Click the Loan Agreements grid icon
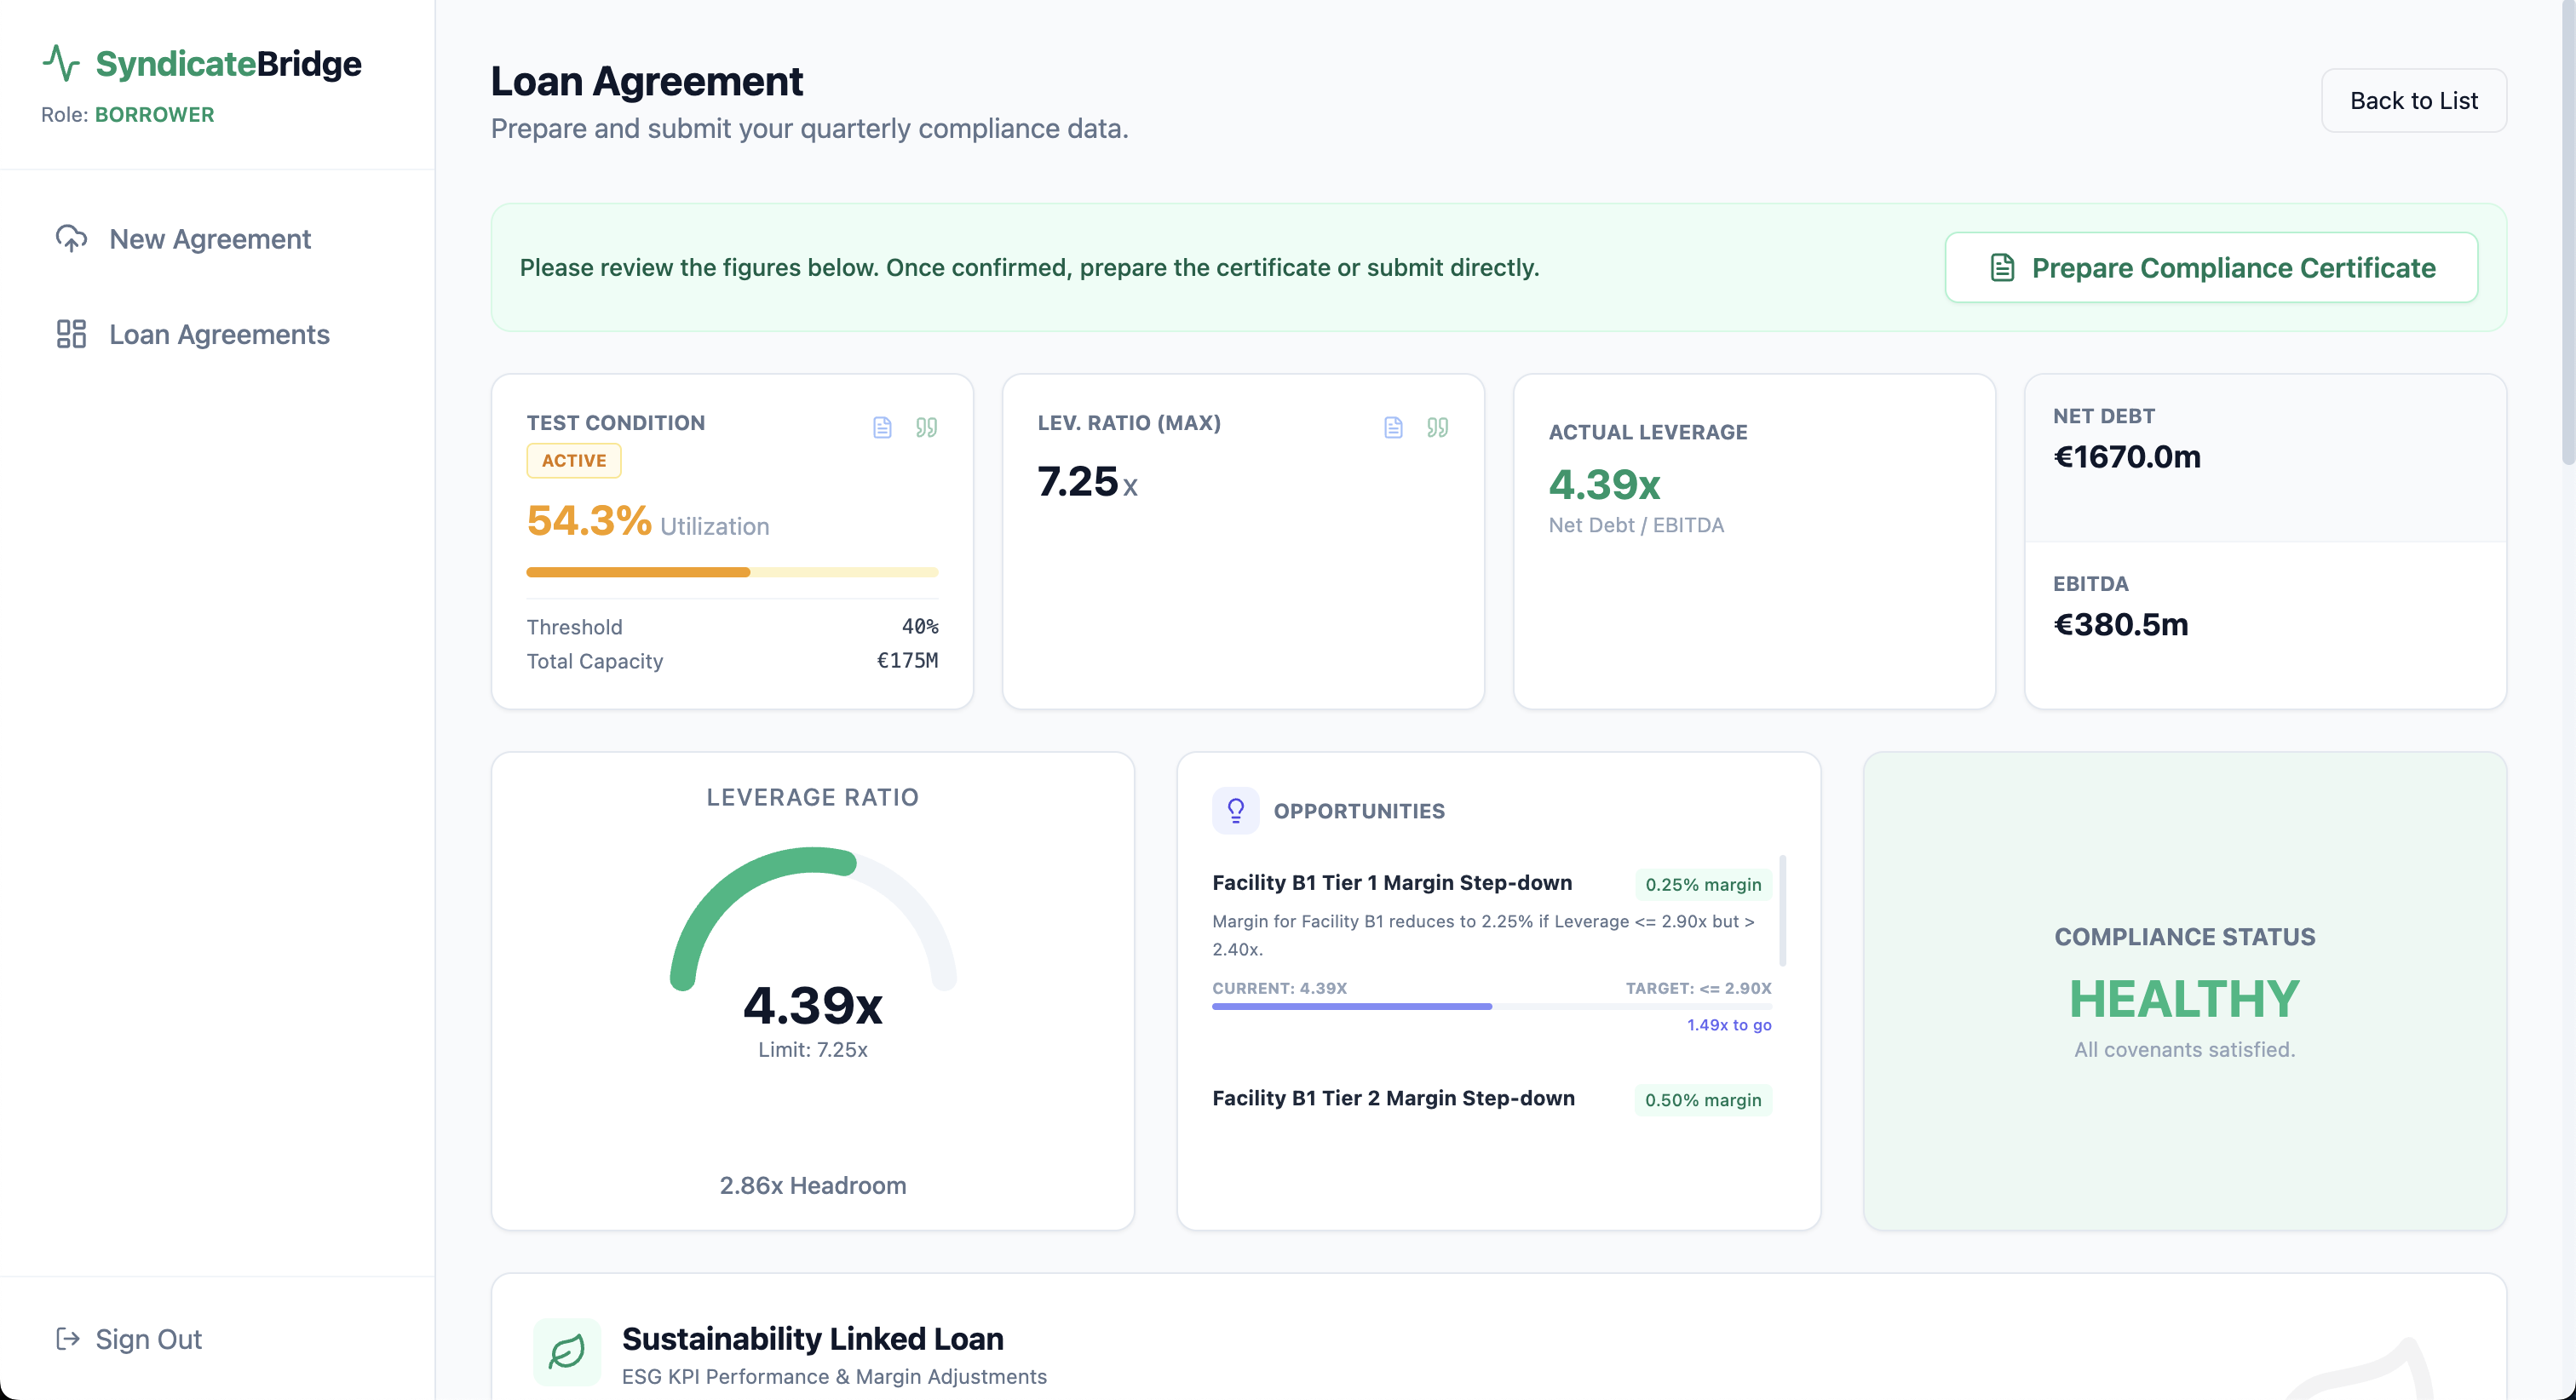2576x1400 pixels. click(71, 334)
